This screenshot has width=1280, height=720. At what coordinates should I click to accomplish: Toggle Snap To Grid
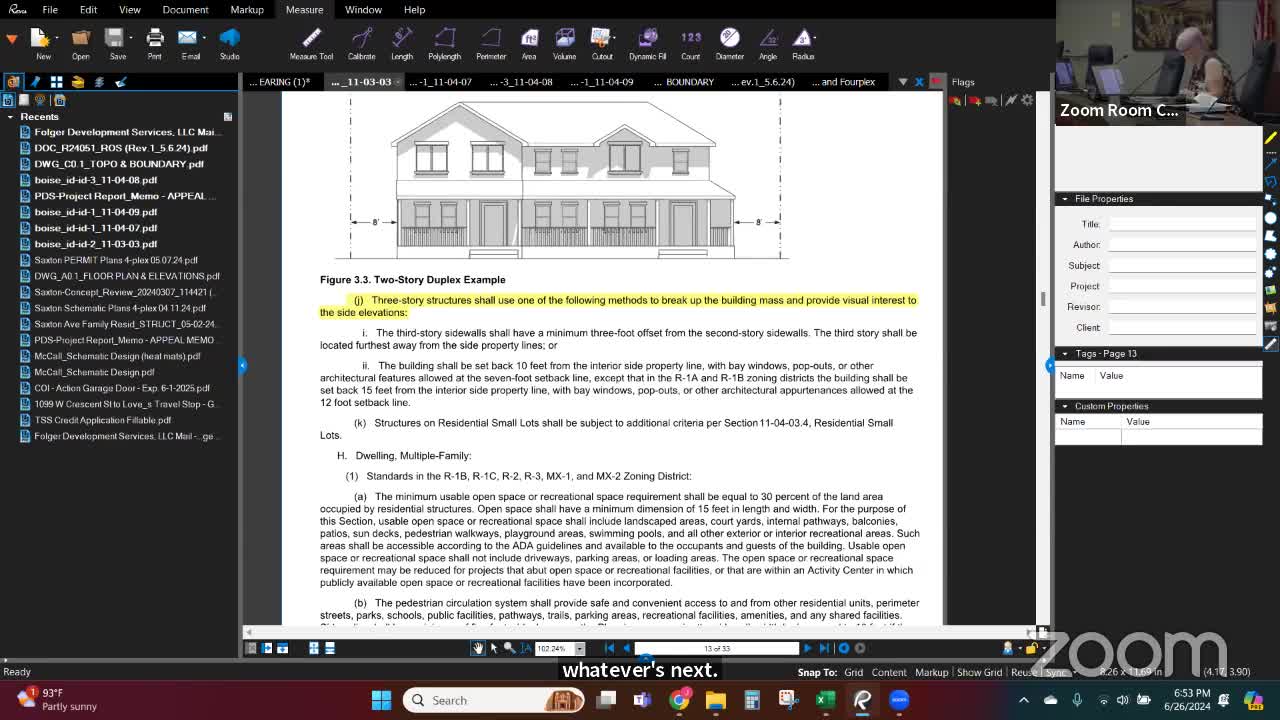[853, 672]
